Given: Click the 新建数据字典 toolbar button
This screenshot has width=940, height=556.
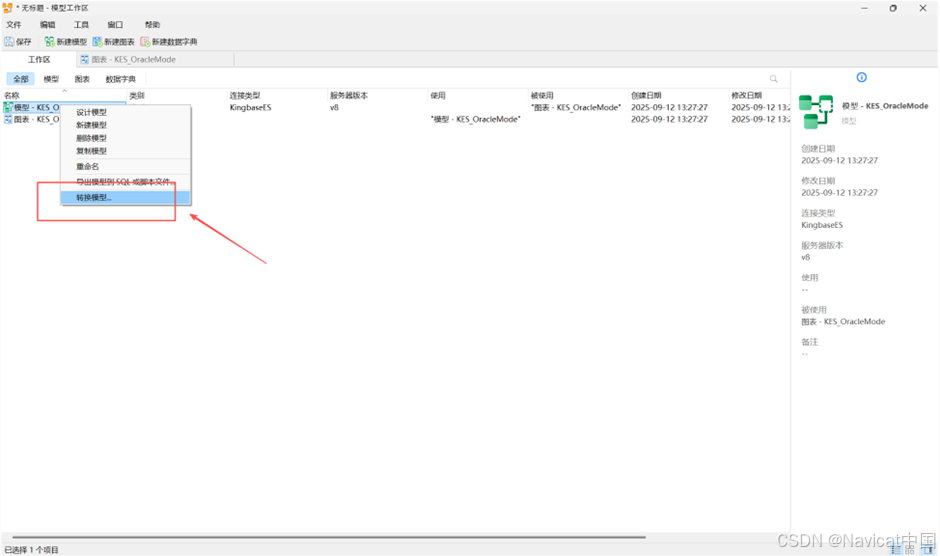Looking at the screenshot, I should (x=169, y=41).
